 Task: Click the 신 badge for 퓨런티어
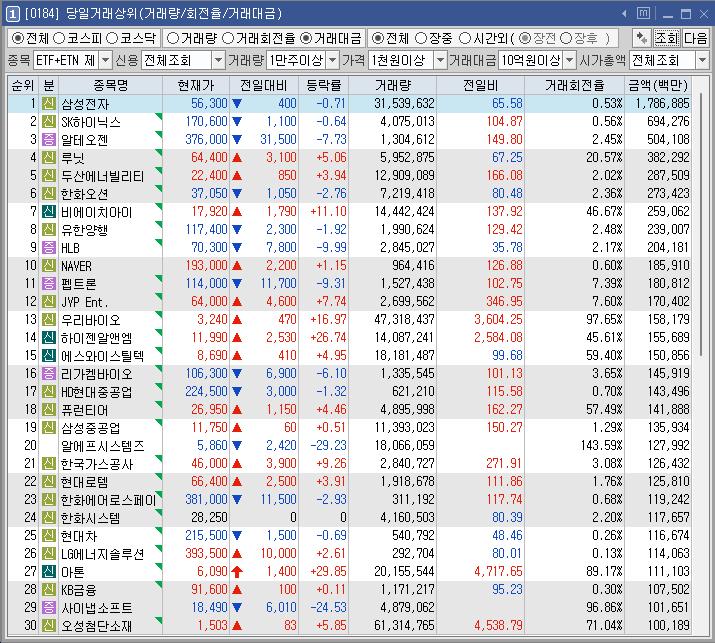tap(48, 410)
